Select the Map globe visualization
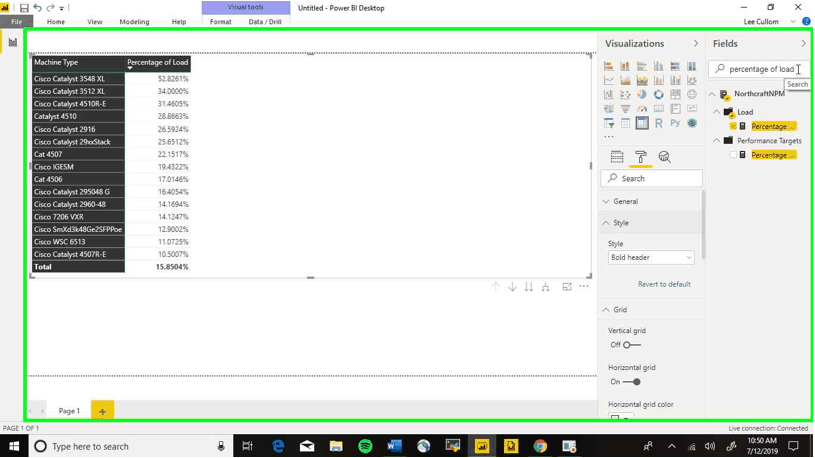 click(692, 95)
